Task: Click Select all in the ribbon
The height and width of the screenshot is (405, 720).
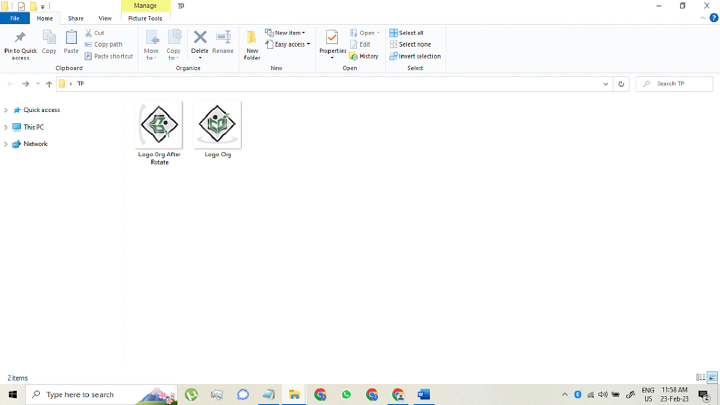Action: click(406, 33)
